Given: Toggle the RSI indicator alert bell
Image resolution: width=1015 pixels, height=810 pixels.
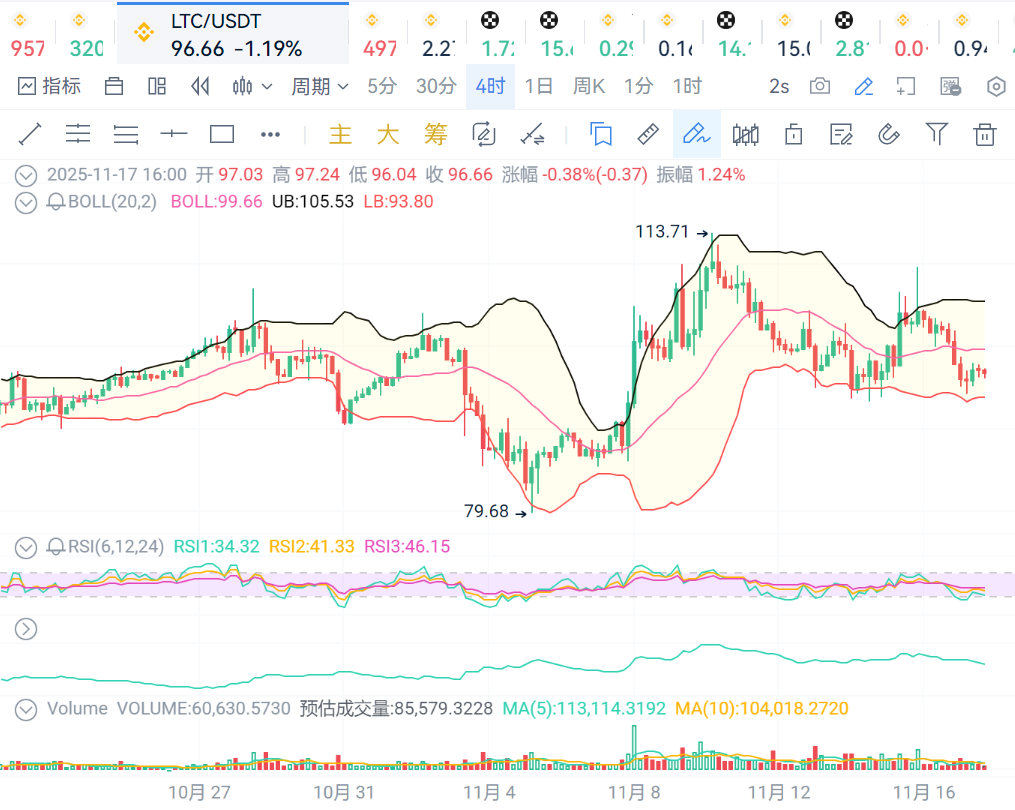Looking at the screenshot, I should 56,547.
